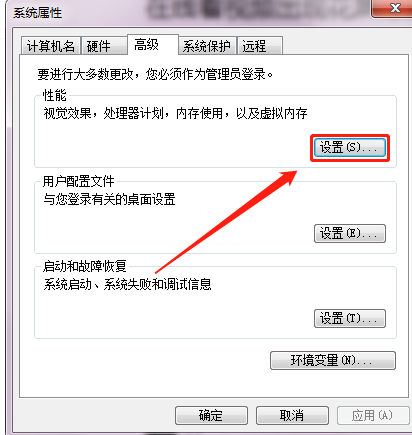Viewport: 412px width, 435px height.
Task: Open performance 设置(S) button
Action: coord(350,147)
